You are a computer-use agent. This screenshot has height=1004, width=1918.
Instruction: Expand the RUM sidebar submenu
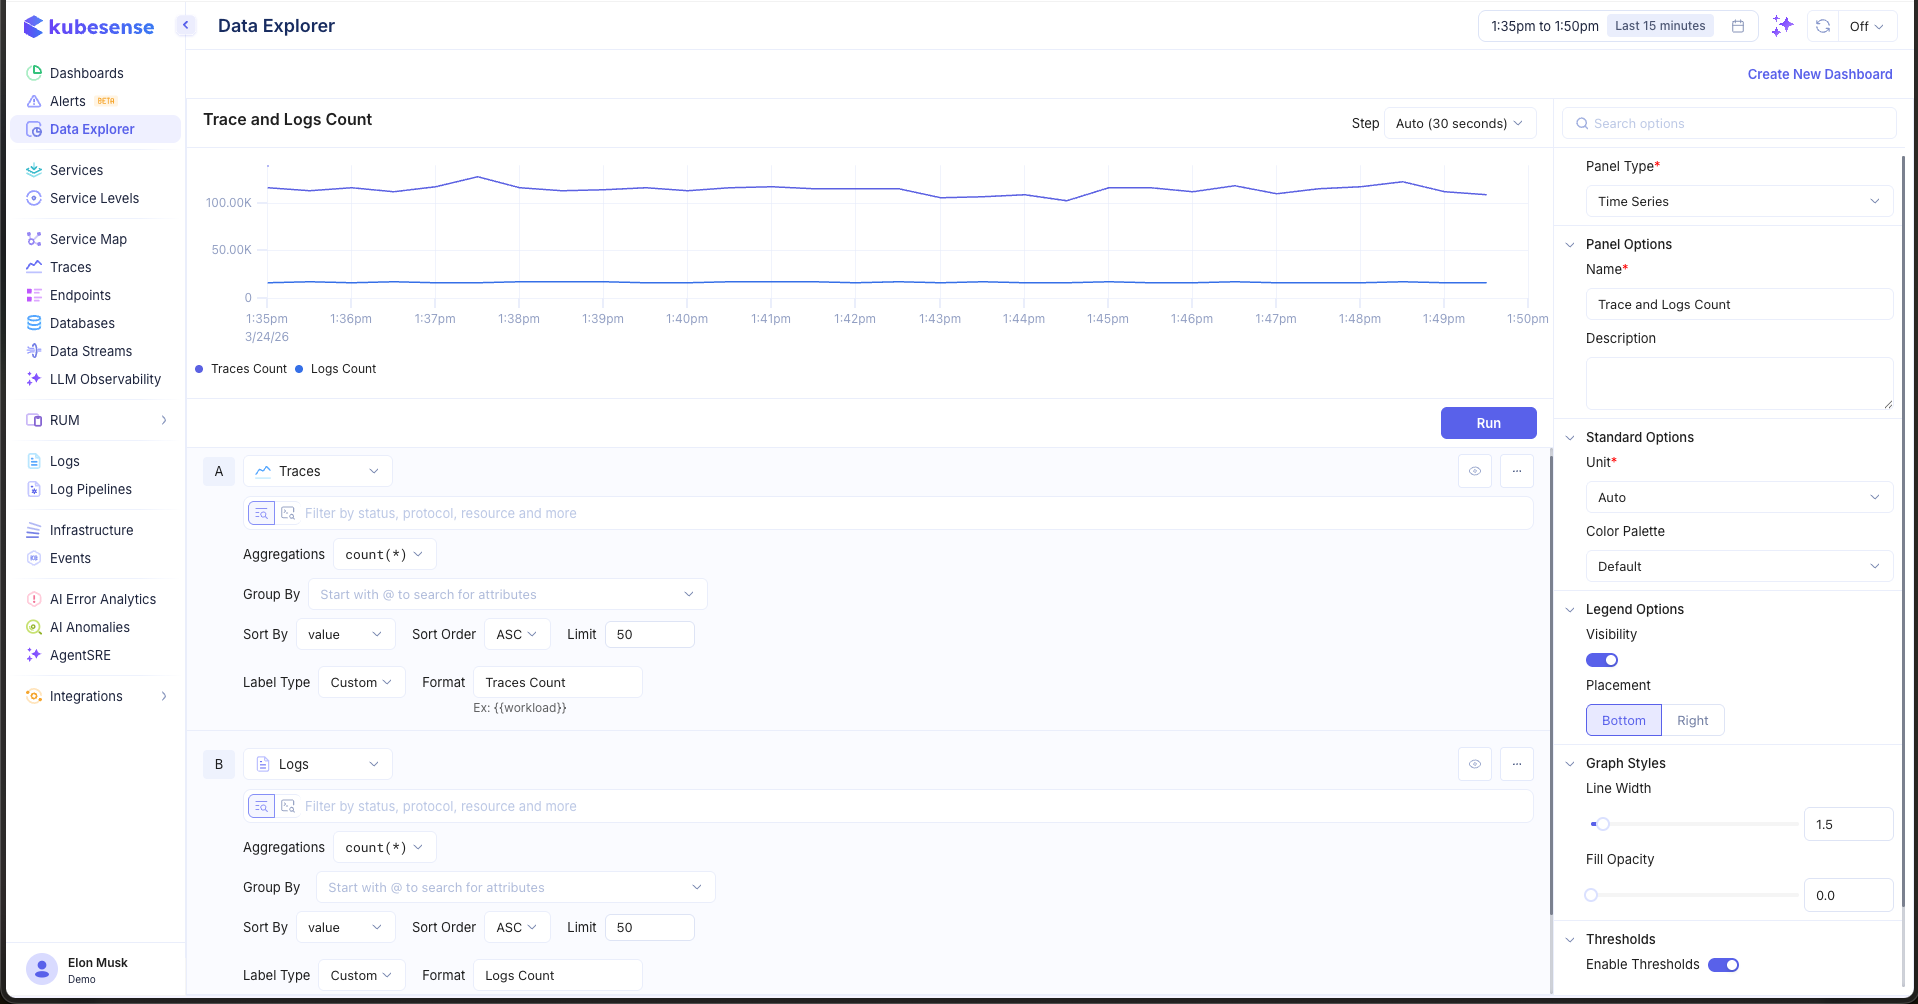pyautogui.click(x=164, y=420)
